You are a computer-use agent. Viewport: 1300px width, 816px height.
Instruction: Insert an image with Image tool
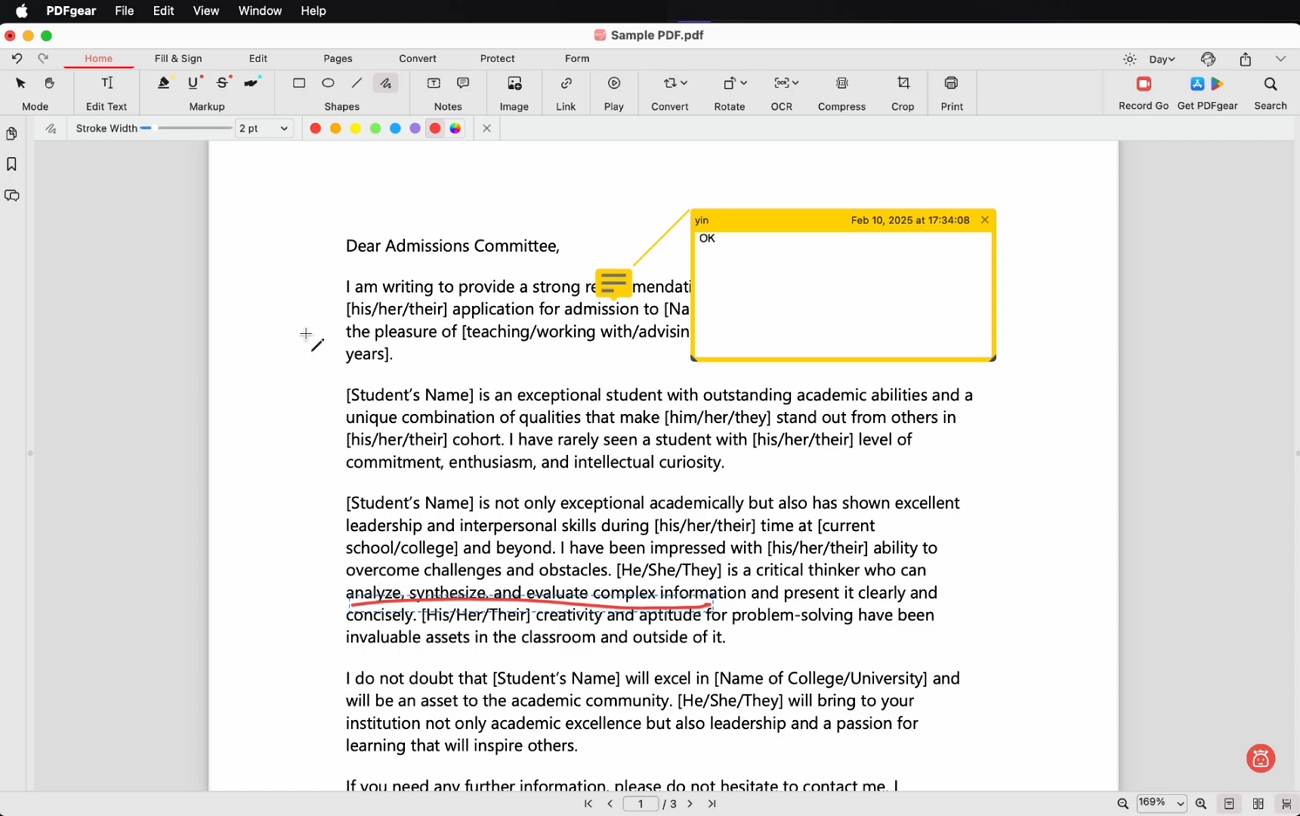514,84
